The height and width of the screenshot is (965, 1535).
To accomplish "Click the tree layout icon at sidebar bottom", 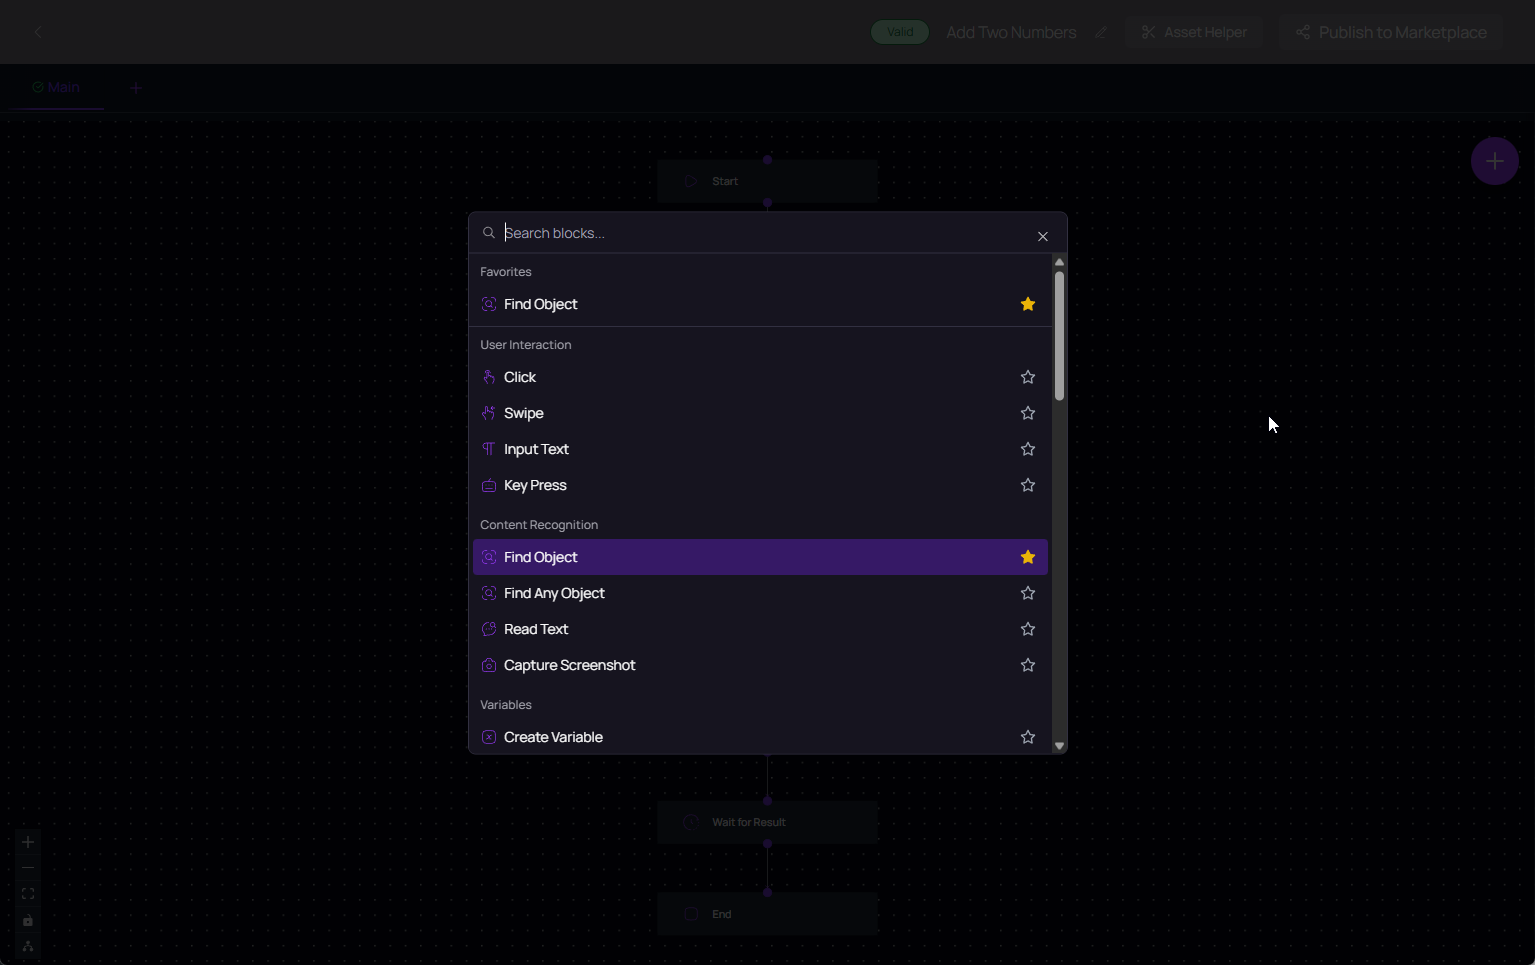I will [27, 946].
